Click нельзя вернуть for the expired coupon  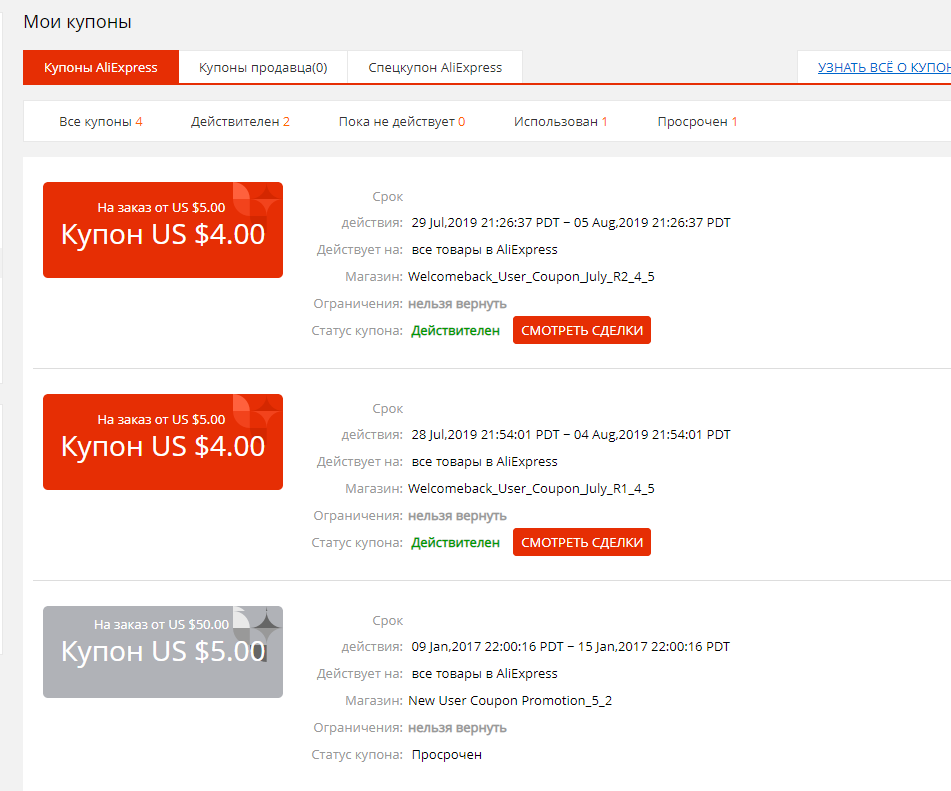[457, 727]
